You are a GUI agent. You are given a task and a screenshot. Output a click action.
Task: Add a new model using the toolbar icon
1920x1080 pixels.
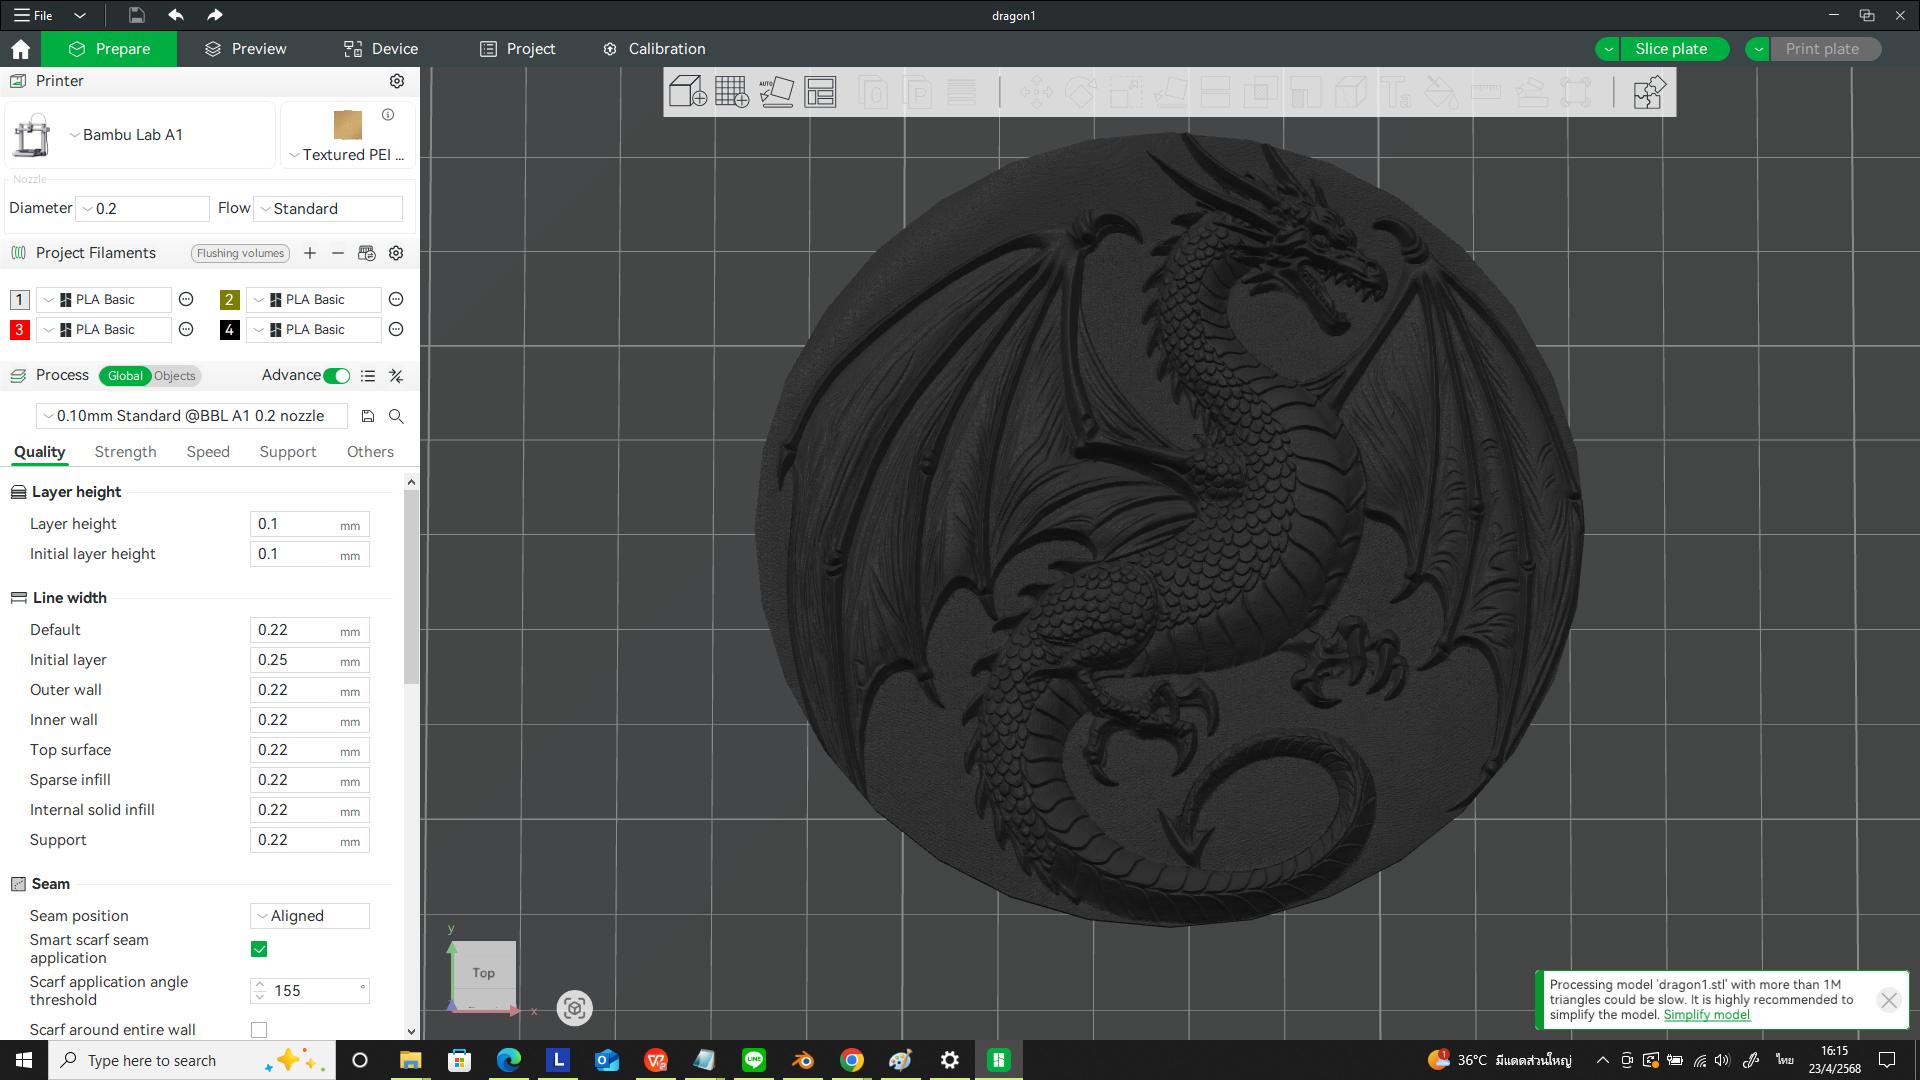(x=685, y=92)
